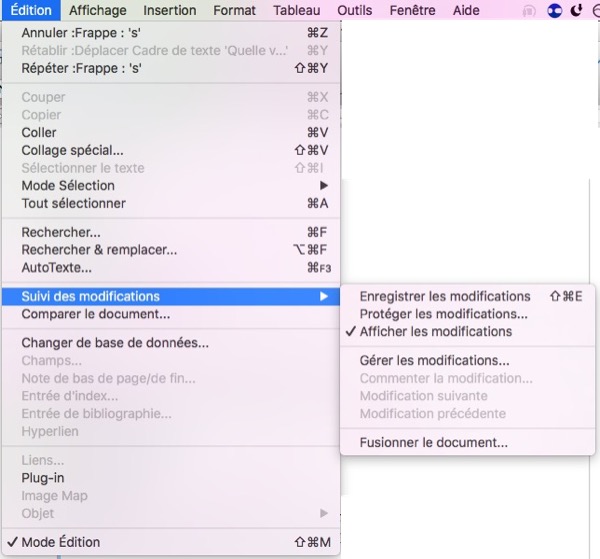Click the crescent moon menu bar icon

[576, 10]
